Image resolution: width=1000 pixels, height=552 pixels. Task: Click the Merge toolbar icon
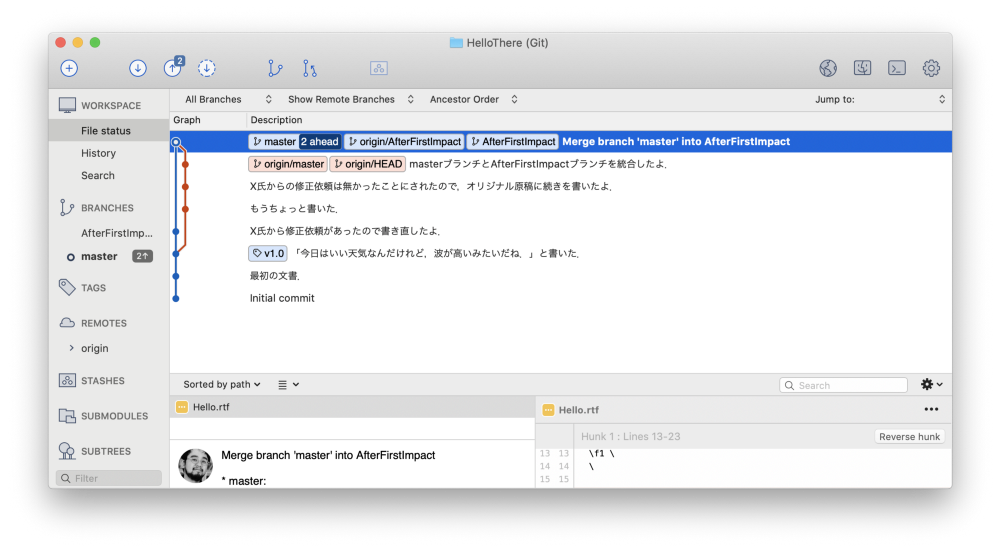310,68
